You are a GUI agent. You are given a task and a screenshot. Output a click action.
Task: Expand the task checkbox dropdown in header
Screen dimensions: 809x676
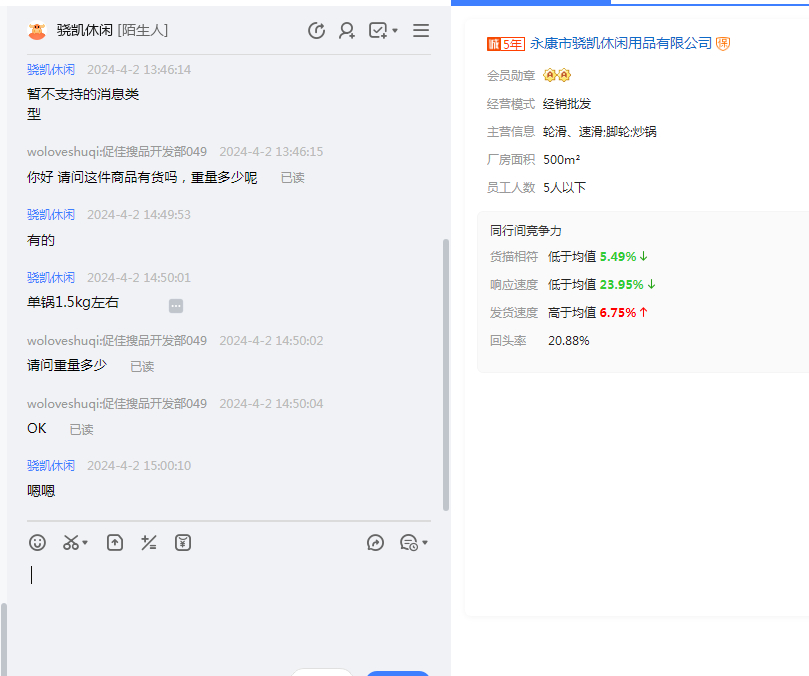click(x=395, y=31)
